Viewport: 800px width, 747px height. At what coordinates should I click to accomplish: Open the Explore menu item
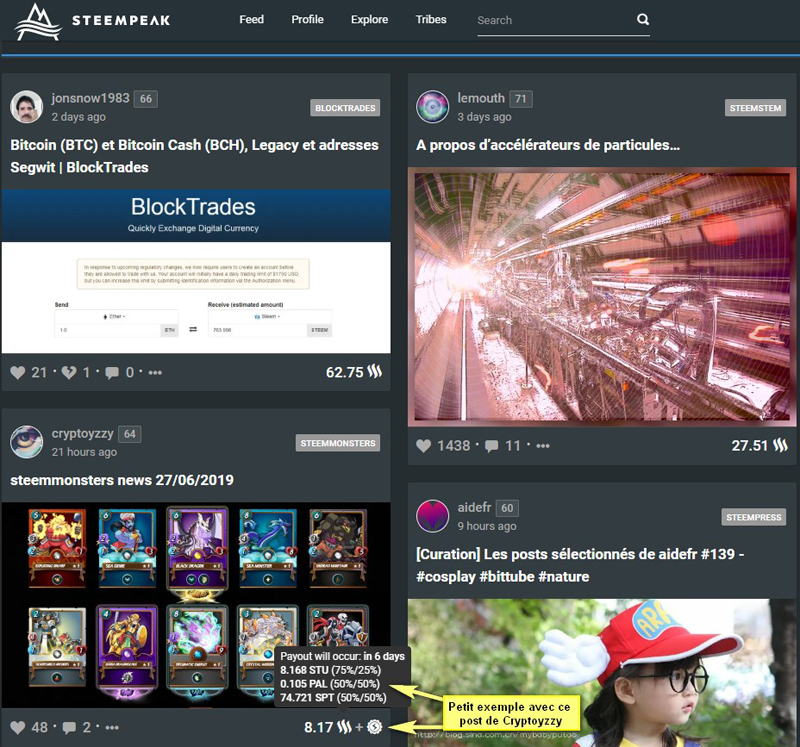point(369,19)
